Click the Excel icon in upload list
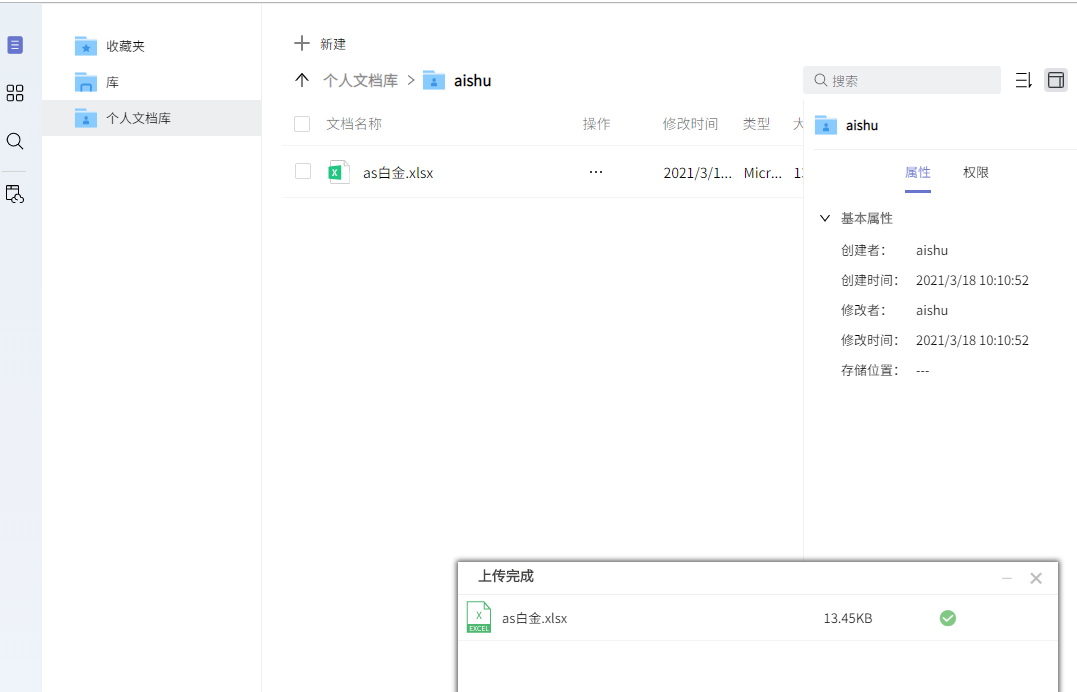This screenshot has height=692, width=1077. click(479, 617)
